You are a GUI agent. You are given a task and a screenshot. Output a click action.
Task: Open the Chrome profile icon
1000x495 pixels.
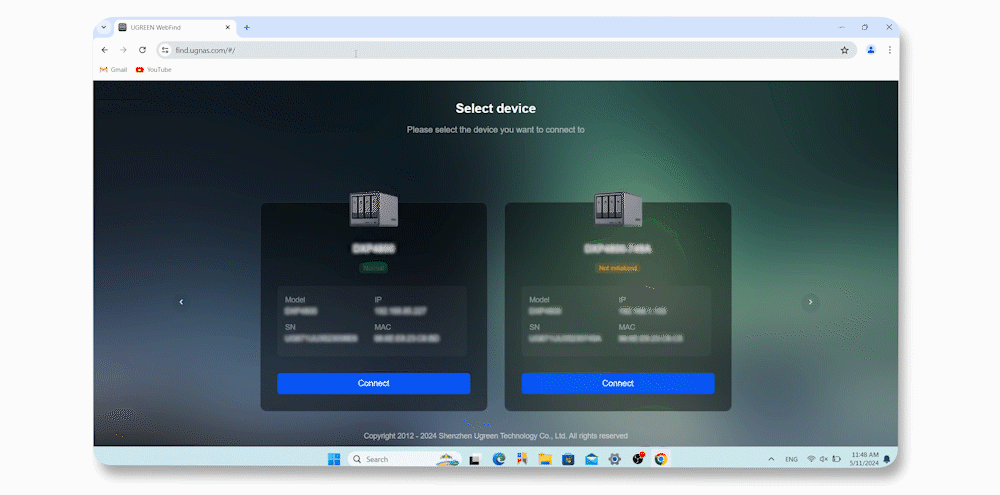[x=871, y=50]
